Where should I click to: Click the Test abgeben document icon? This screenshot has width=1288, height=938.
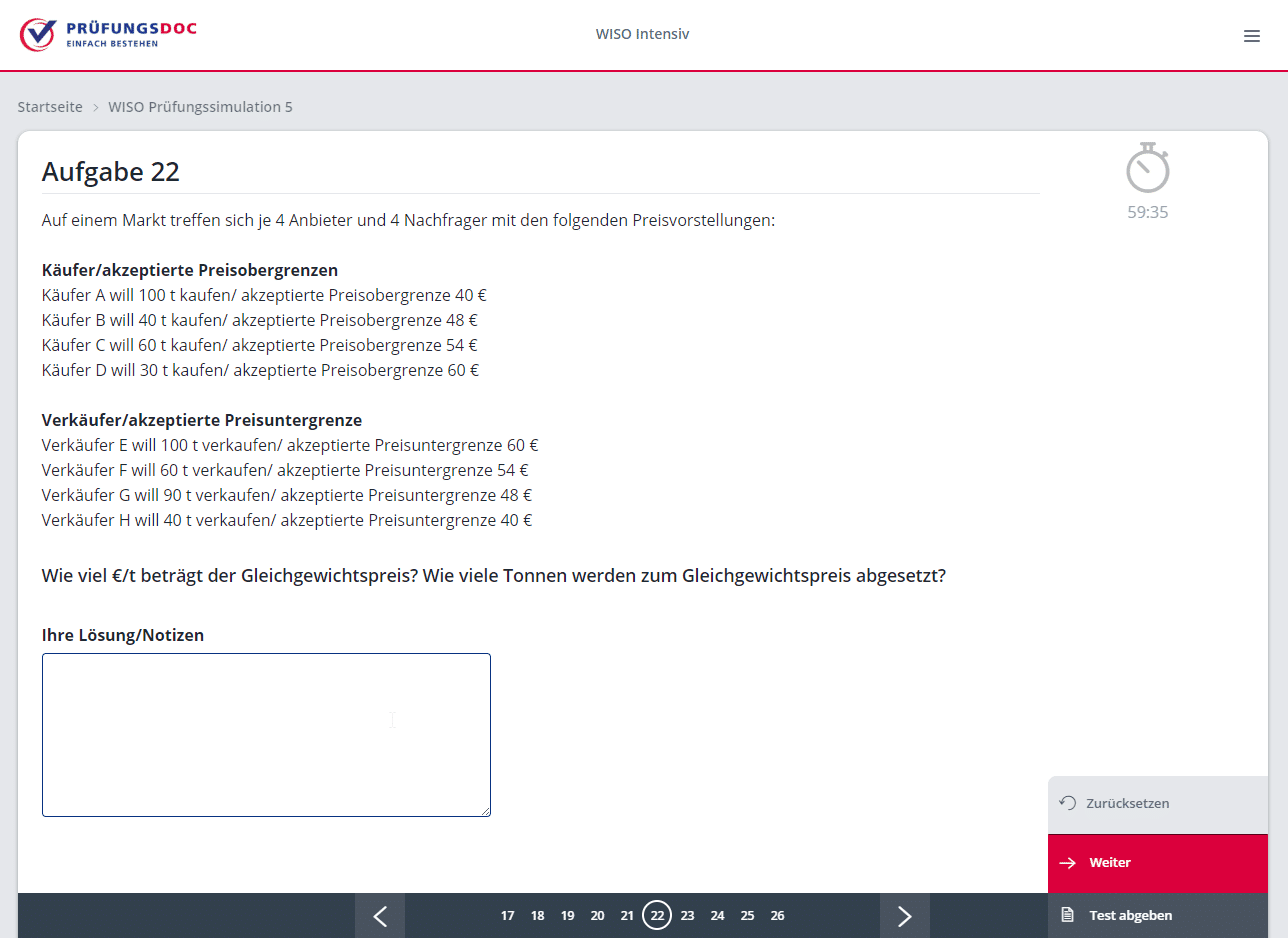tap(1068, 915)
